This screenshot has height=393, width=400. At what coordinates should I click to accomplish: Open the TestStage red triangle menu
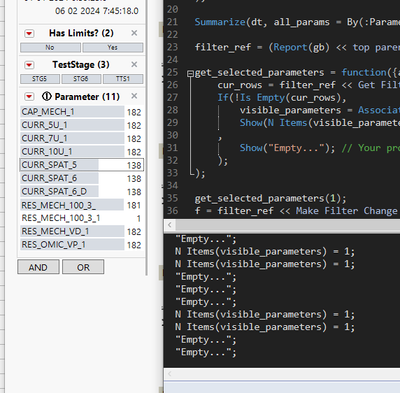click(x=29, y=65)
